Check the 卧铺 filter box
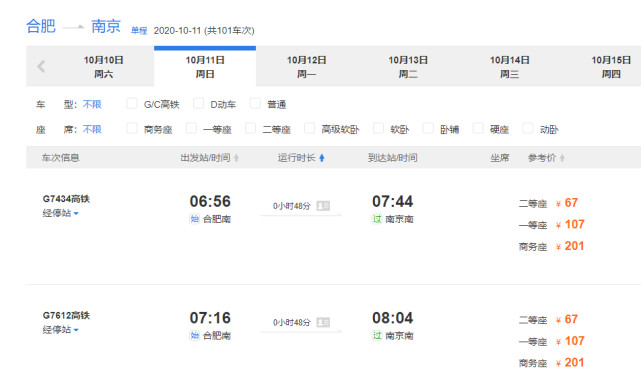Image resolution: width=641 pixels, height=384 pixels. click(428, 128)
